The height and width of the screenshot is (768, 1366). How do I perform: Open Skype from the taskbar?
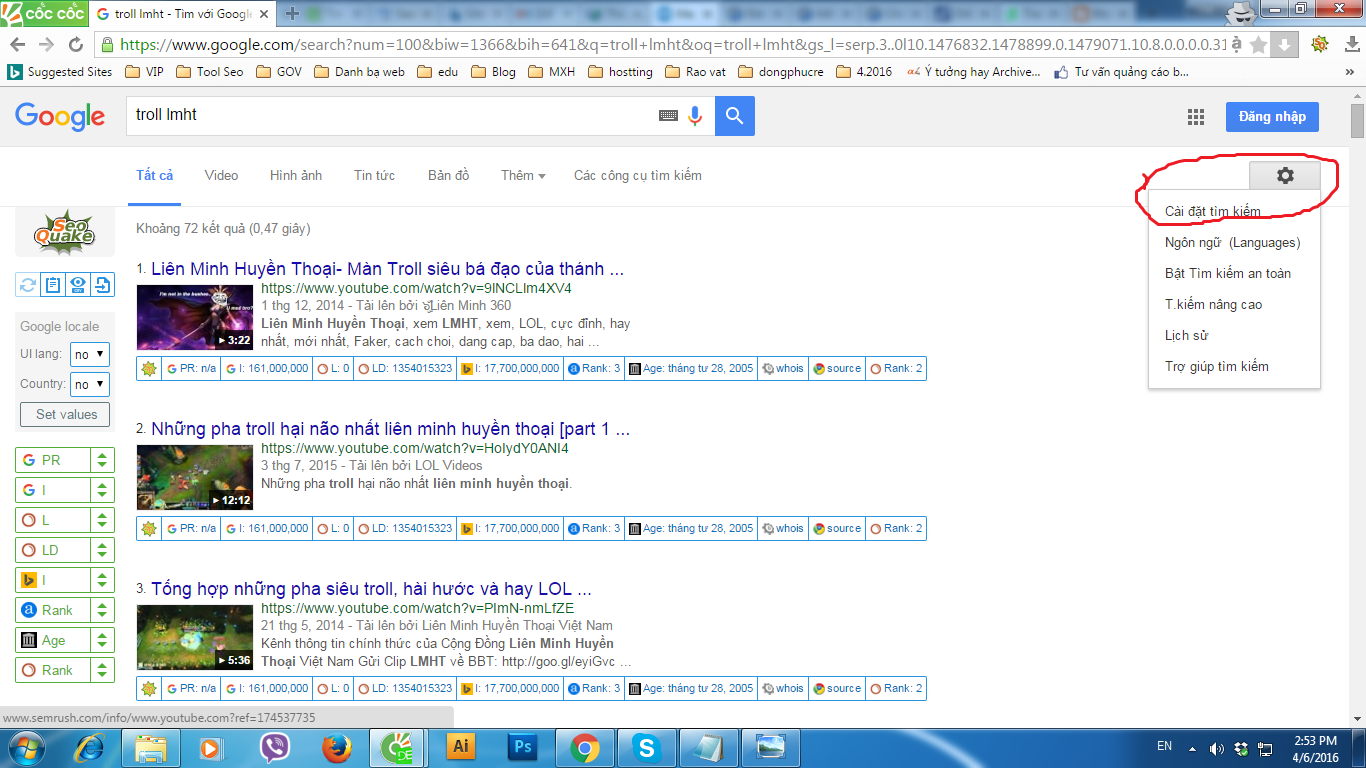(x=647, y=747)
